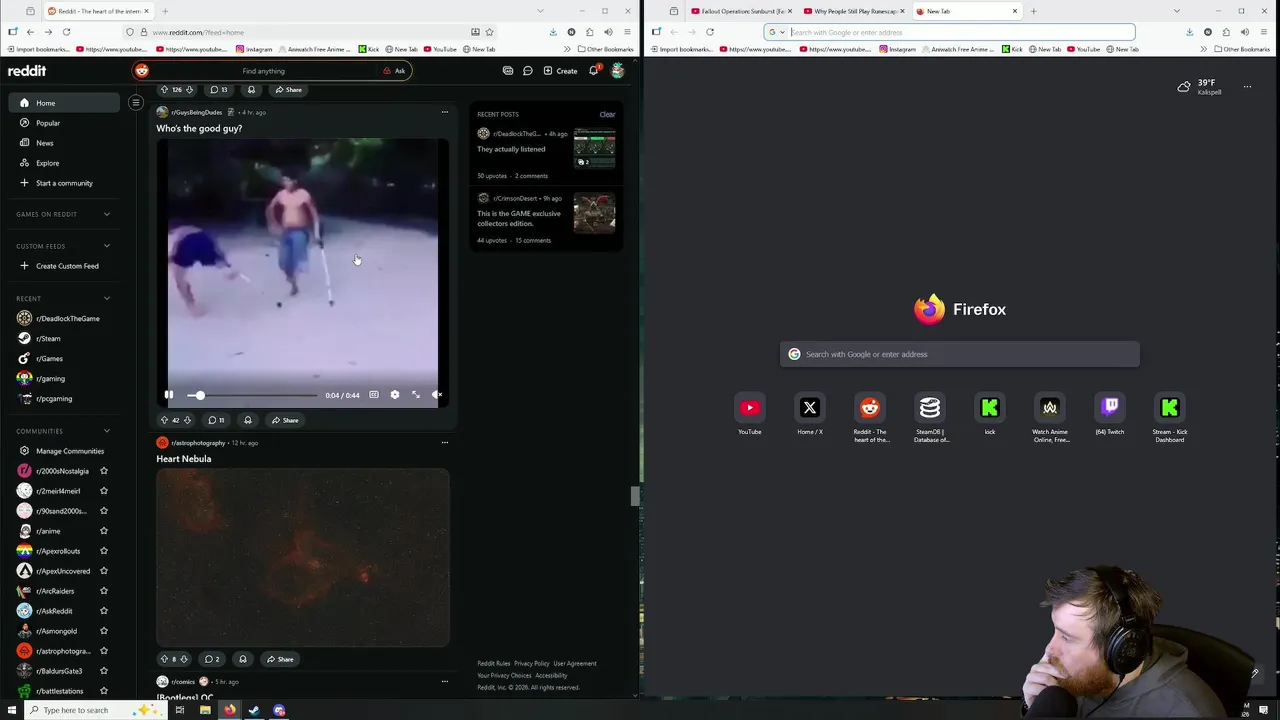Open Windows Start menu
The height and width of the screenshot is (720, 1280).
coord(12,710)
